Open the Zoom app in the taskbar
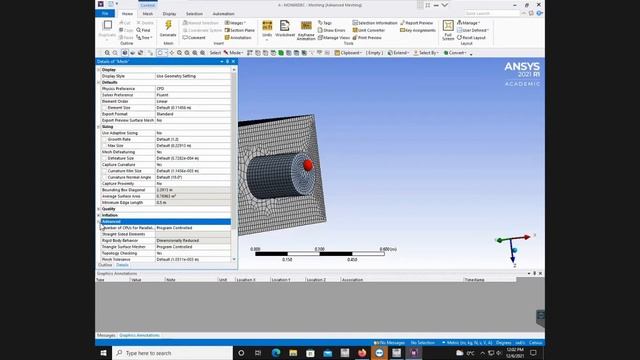Image resolution: width=640 pixels, height=360 pixels. click(x=379, y=353)
